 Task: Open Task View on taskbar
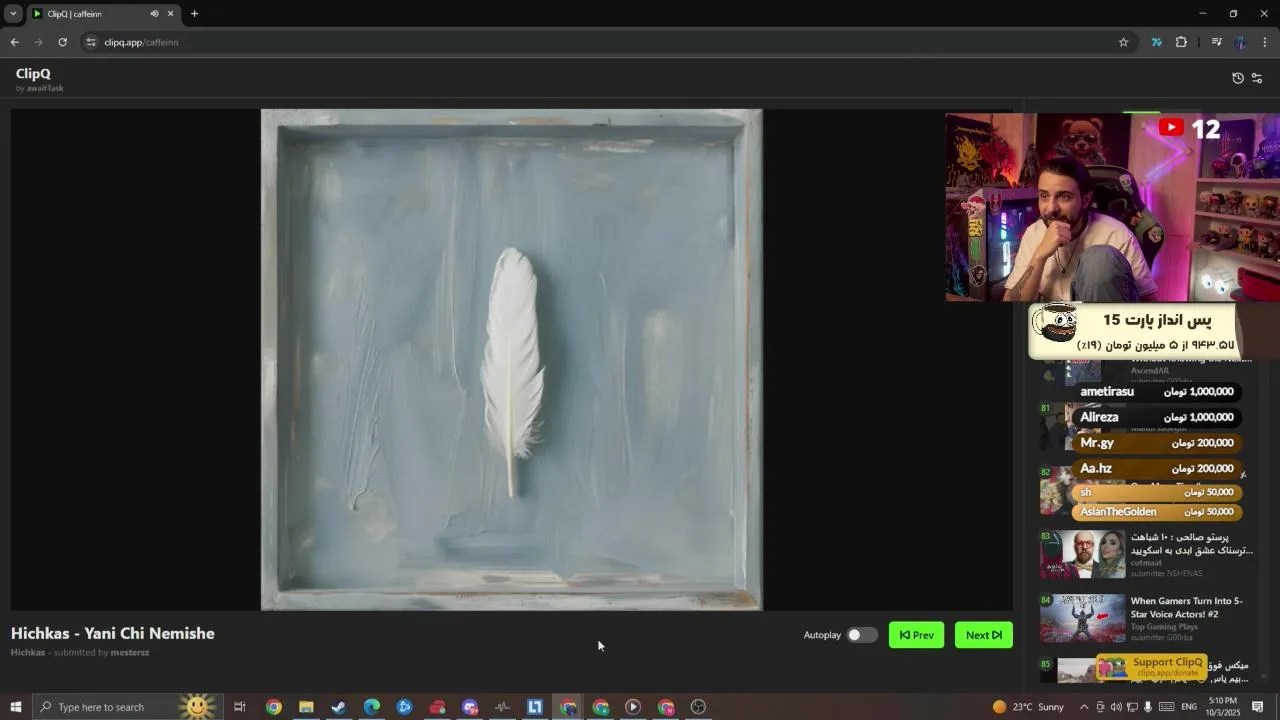tap(240, 707)
